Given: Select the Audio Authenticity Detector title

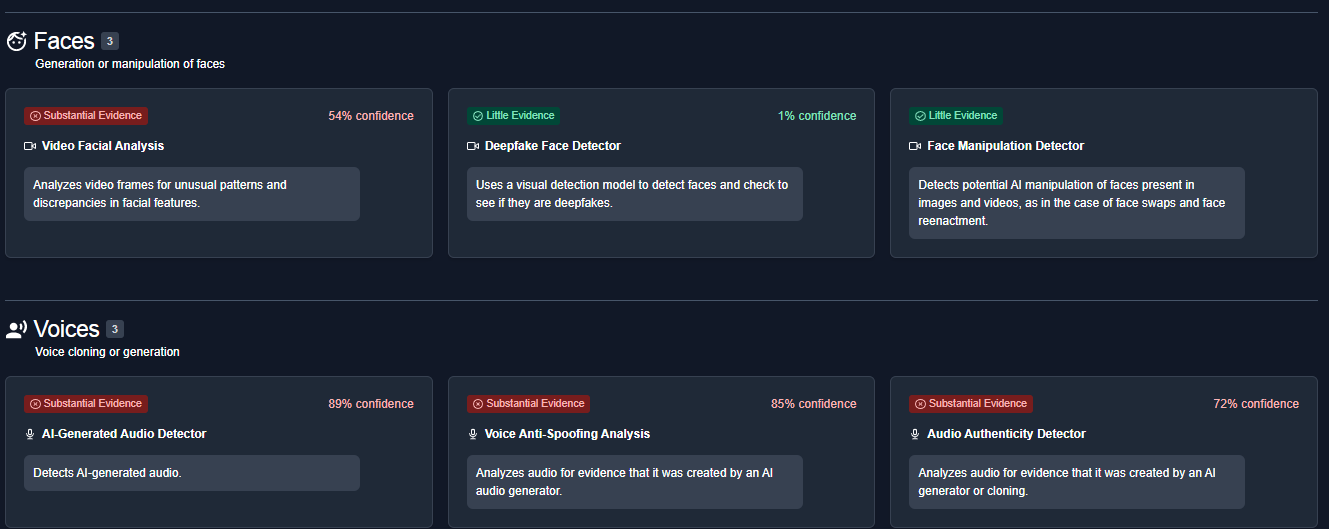Looking at the screenshot, I should 1007,434.
